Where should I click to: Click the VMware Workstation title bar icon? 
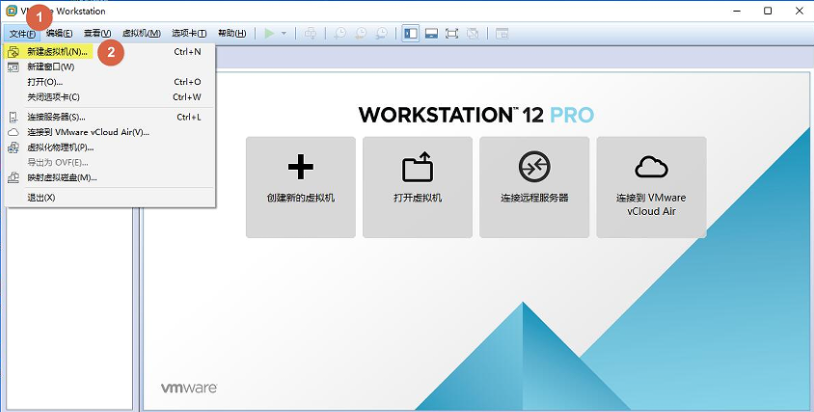[11, 11]
